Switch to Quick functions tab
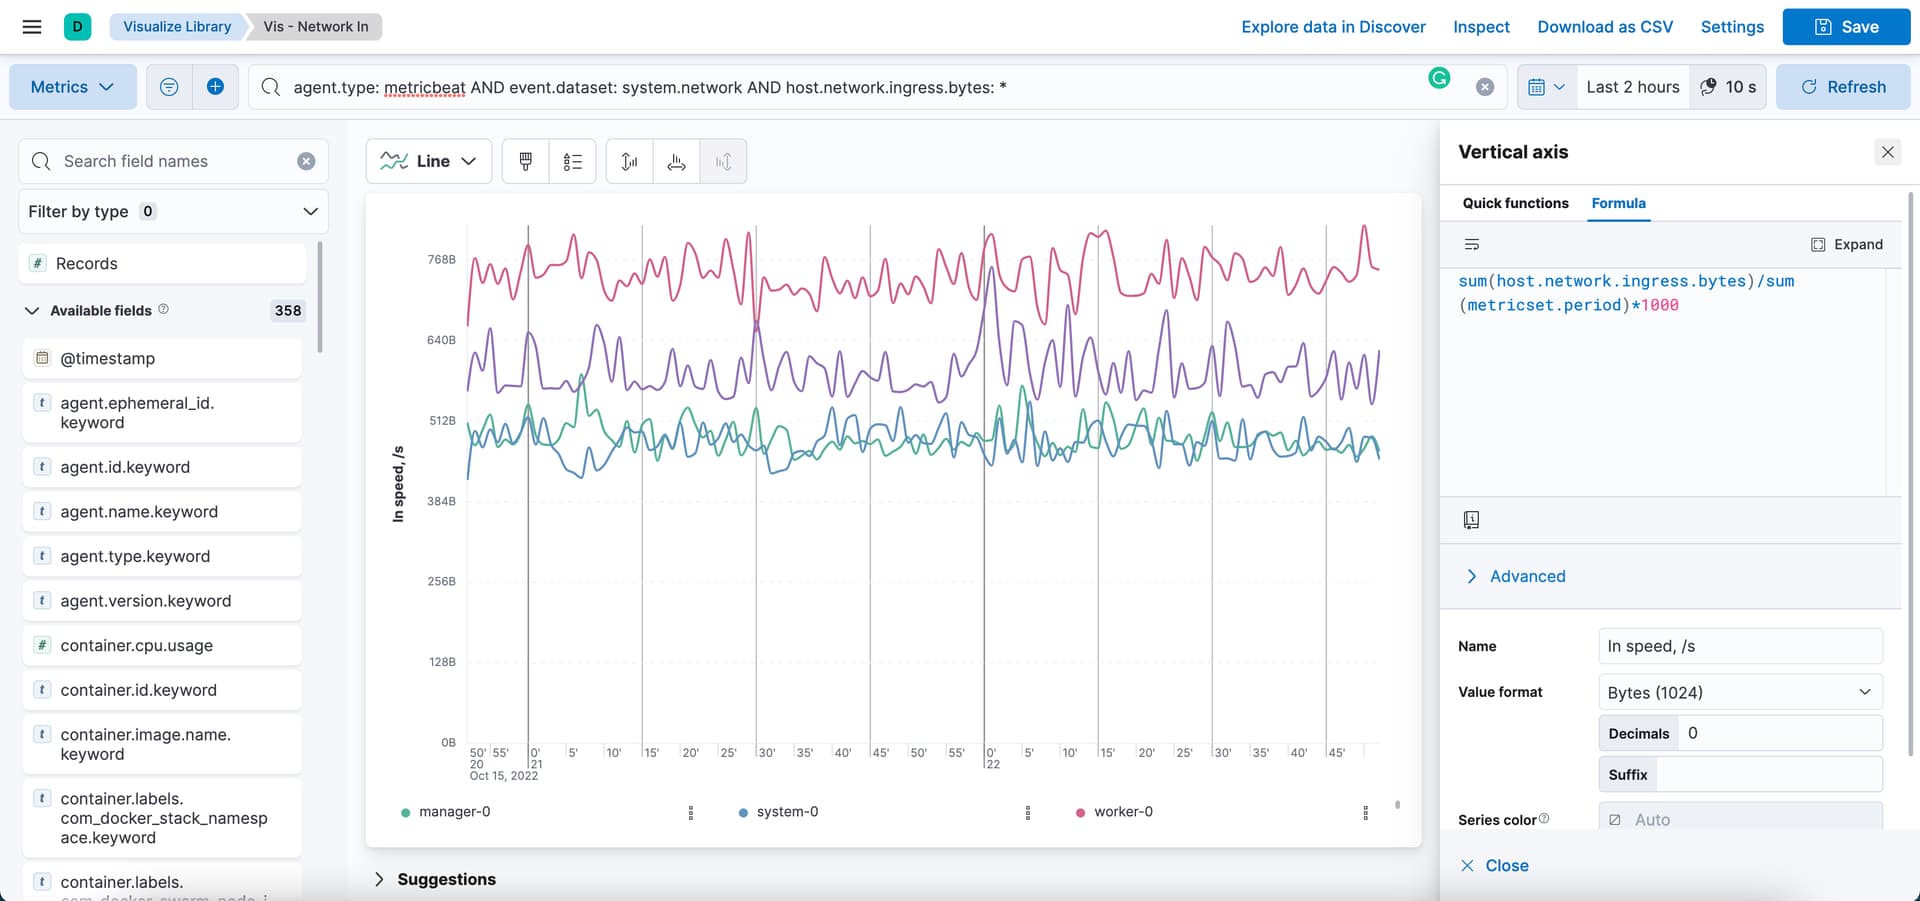Screen dimensions: 1920x901 tap(1515, 203)
